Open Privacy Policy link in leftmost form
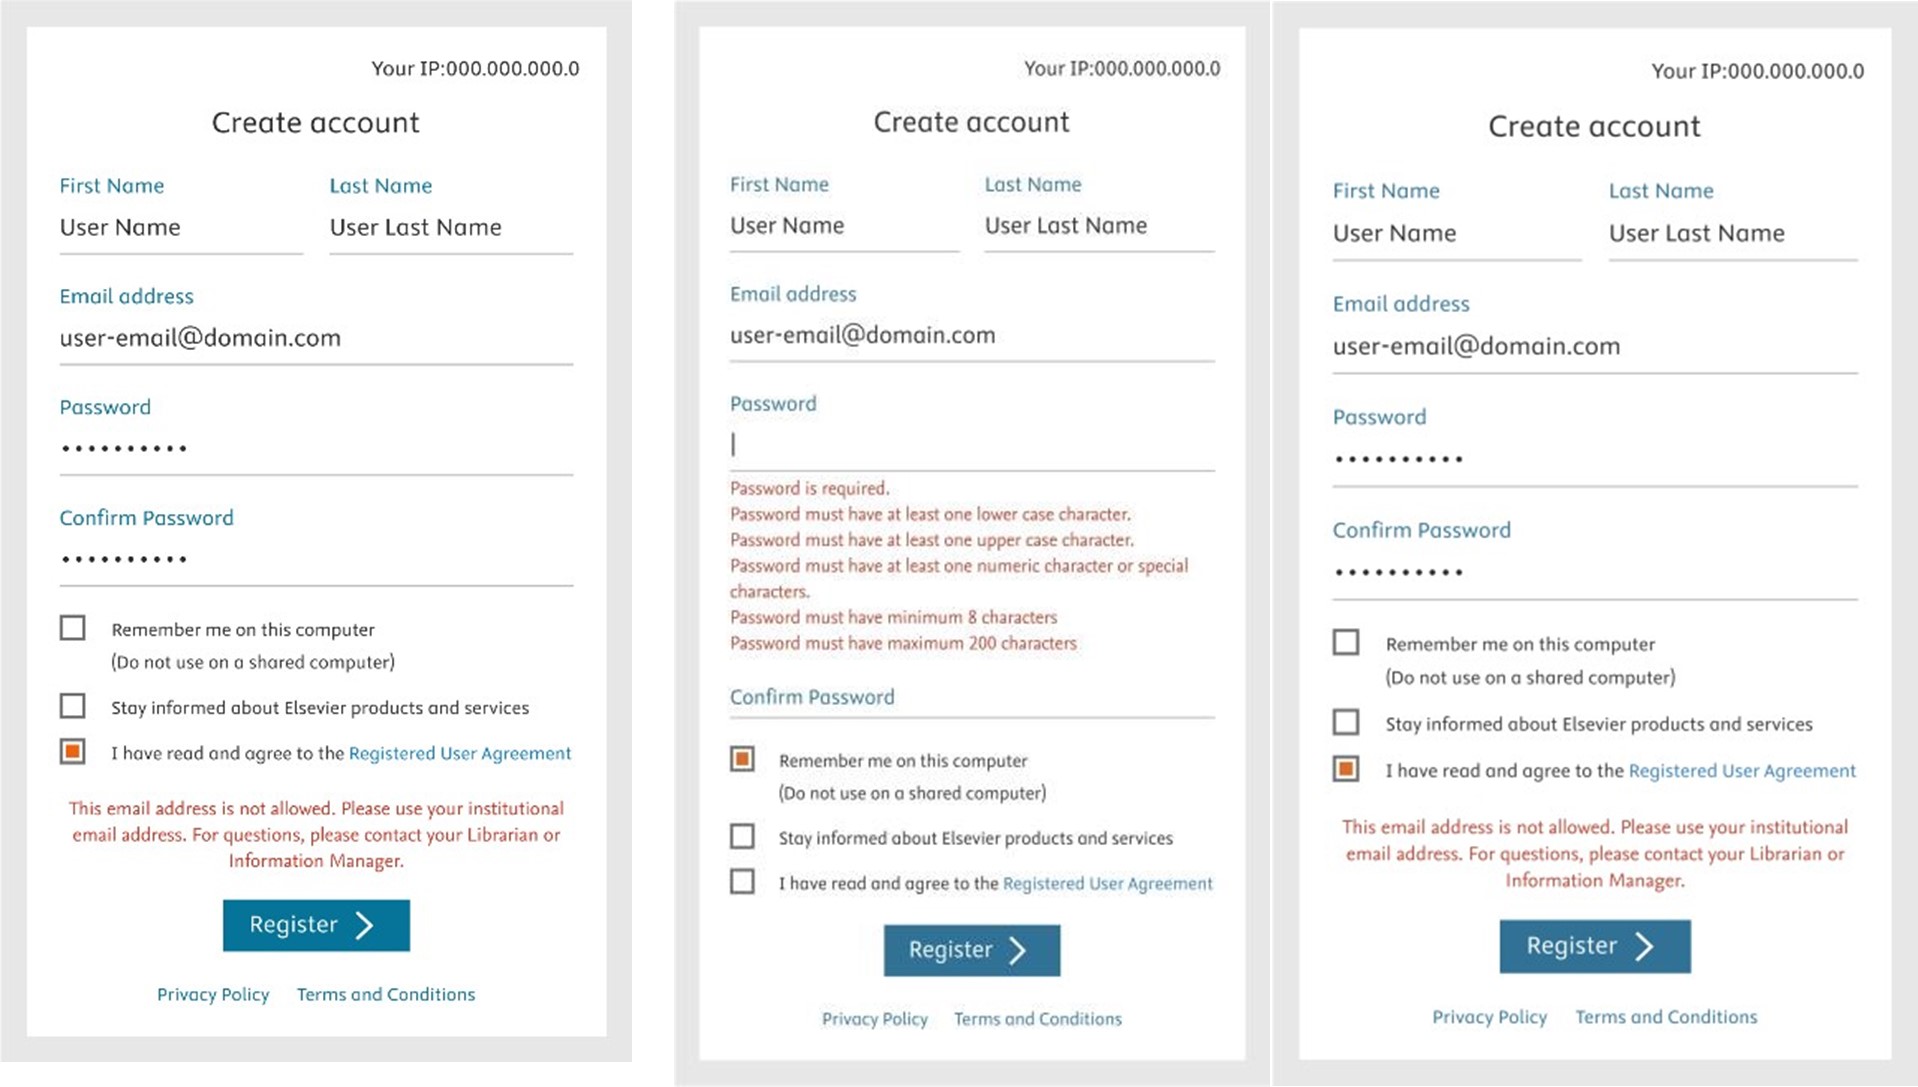 (213, 995)
